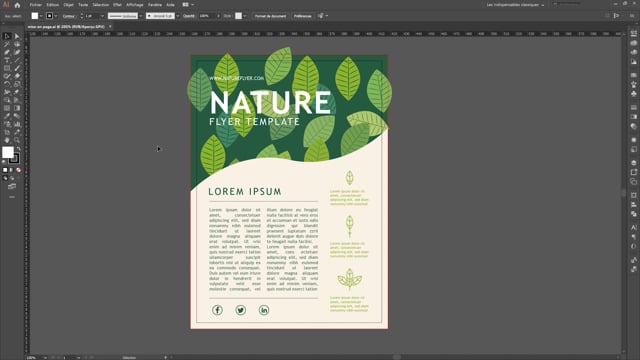The width and height of the screenshot is (640, 360).
Task: Select the Perspective Grid tool
Action: pos(17,100)
